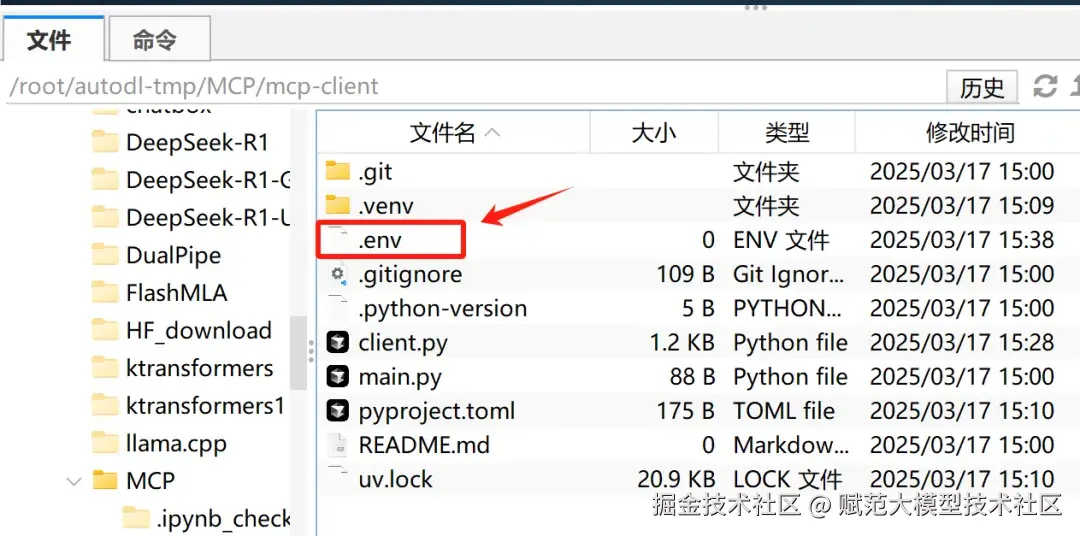Select llama.cpp folder in tree

pos(176,443)
